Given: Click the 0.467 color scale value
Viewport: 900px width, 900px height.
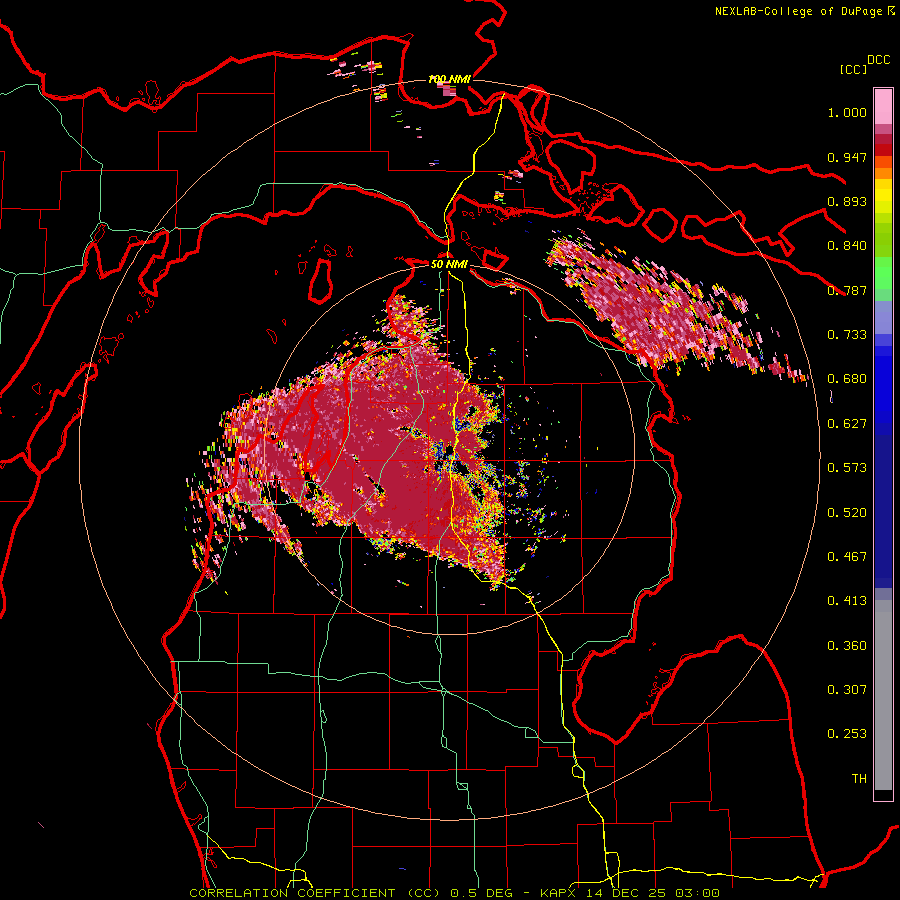Looking at the screenshot, I should [x=847, y=557].
